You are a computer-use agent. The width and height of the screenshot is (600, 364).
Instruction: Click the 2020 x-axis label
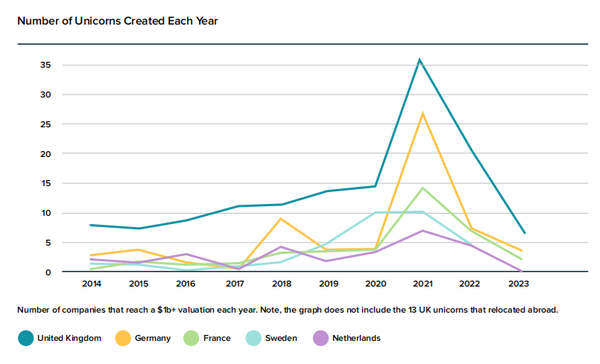(x=376, y=284)
